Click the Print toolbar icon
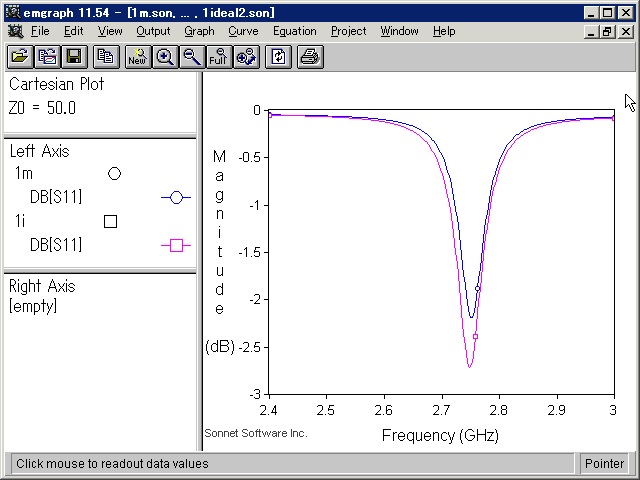The width and height of the screenshot is (640, 480). (x=310, y=57)
